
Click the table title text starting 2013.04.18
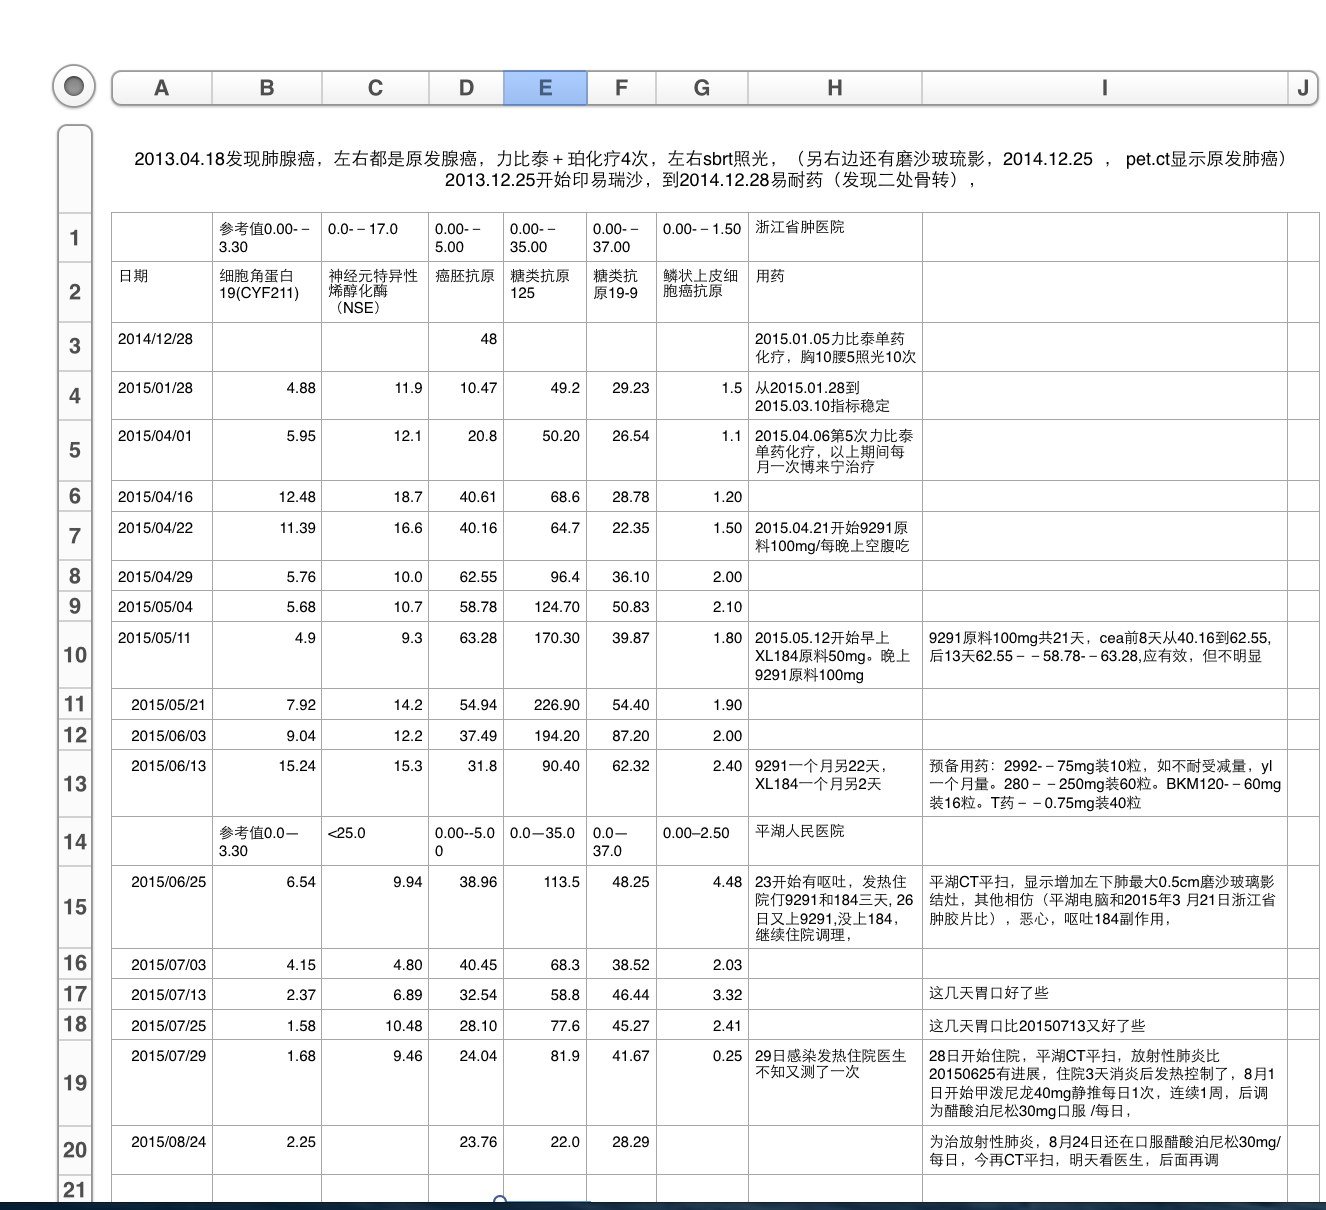click(x=710, y=169)
